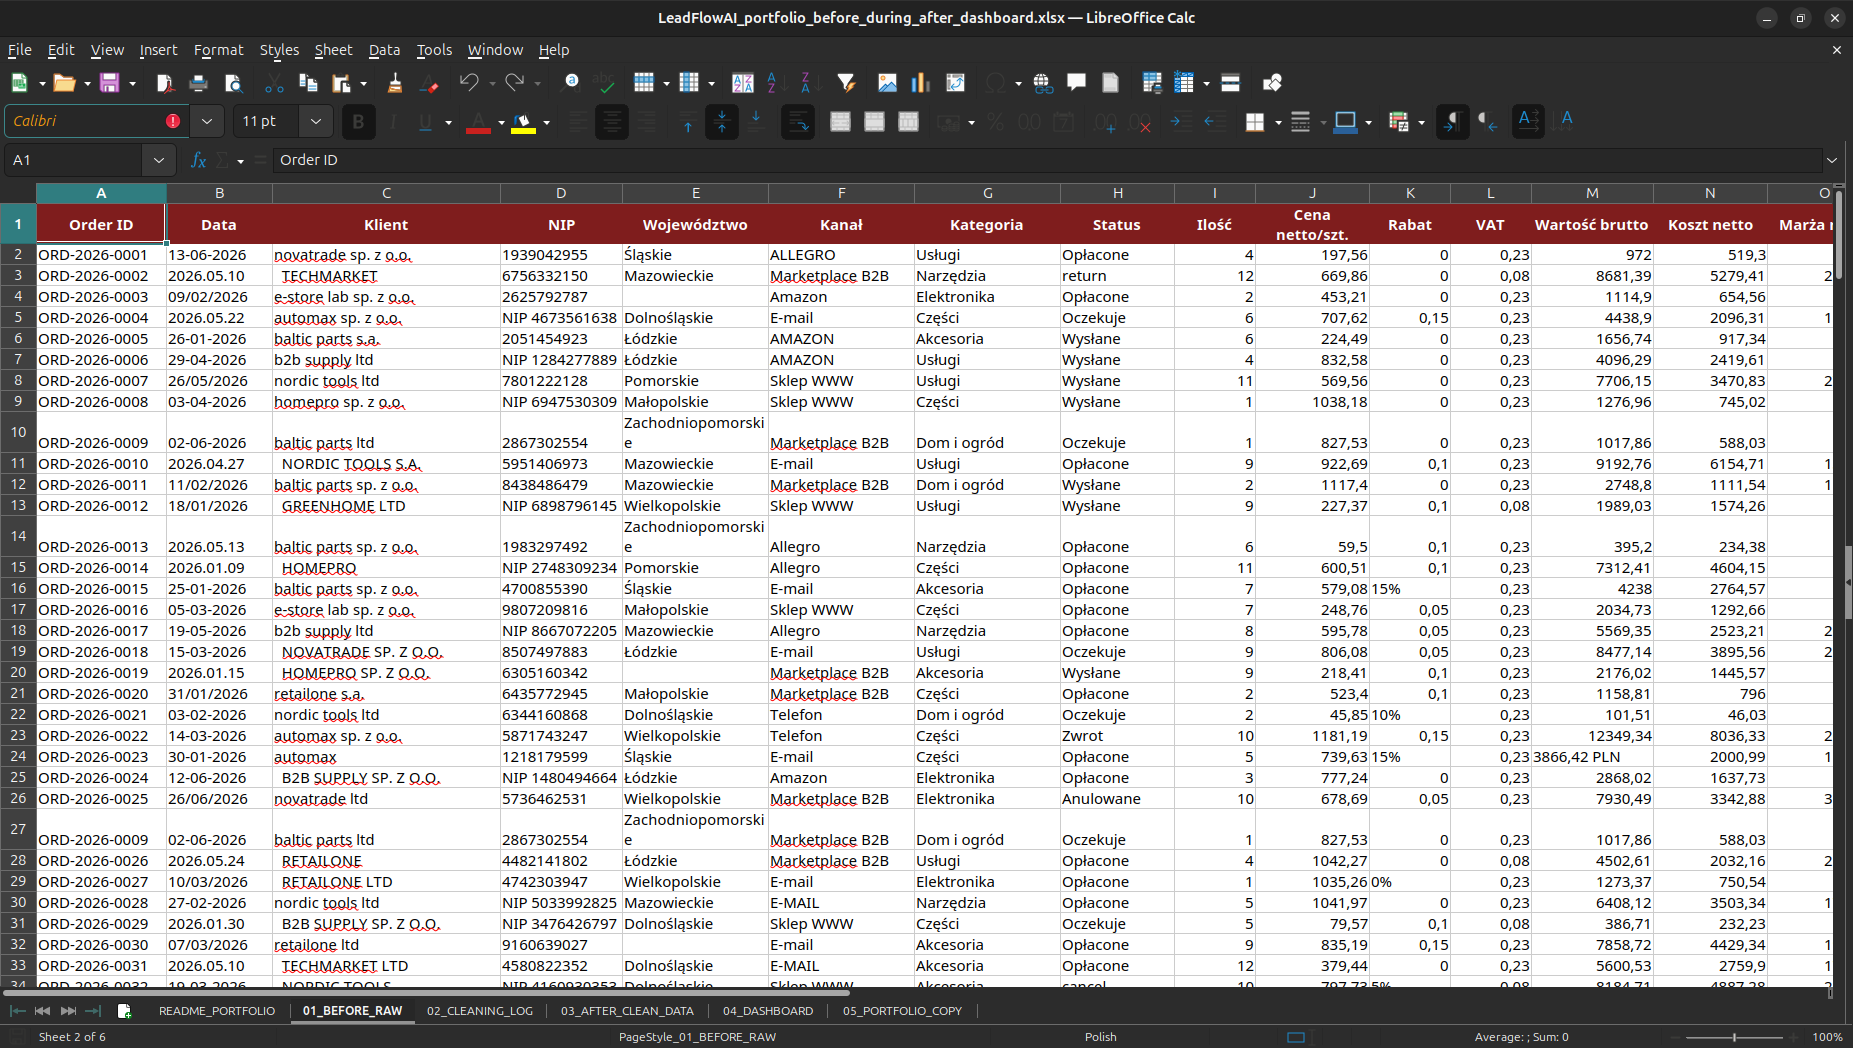Viewport: 1853px width, 1048px height.
Task: Switch to the 04_DASHBOARD sheet tab
Action: (768, 1011)
